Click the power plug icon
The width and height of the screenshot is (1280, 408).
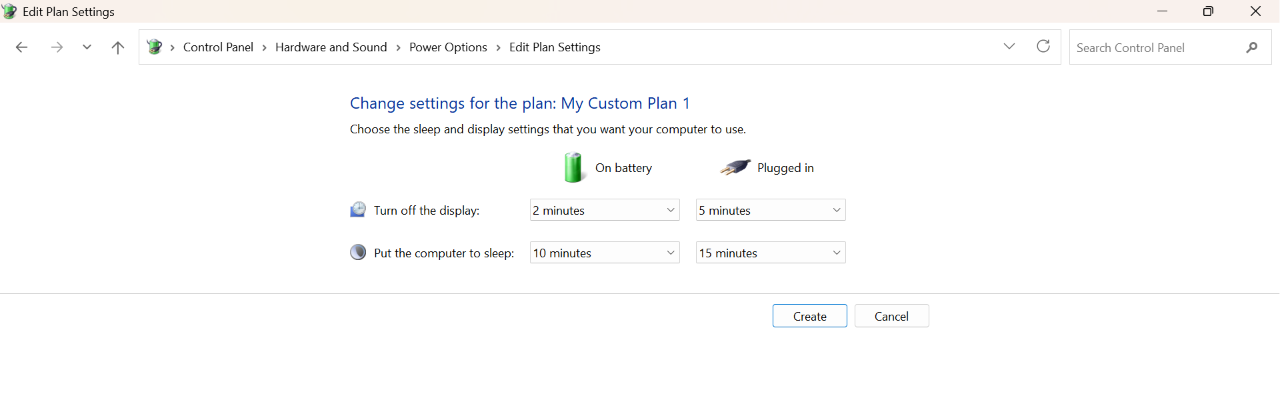pos(735,168)
